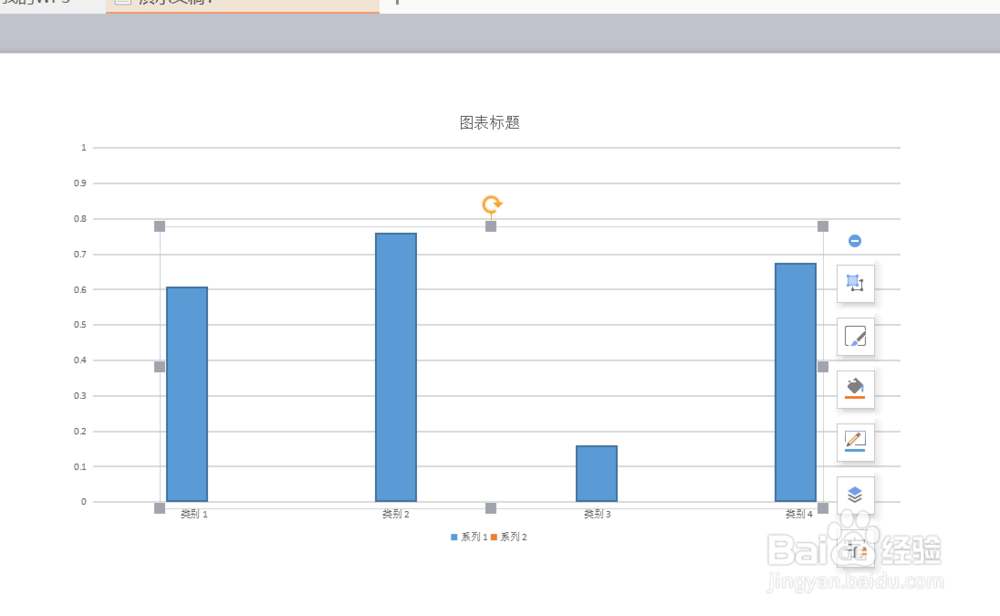
Task: Click the outline pencil editing icon
Action: [855, 441]
